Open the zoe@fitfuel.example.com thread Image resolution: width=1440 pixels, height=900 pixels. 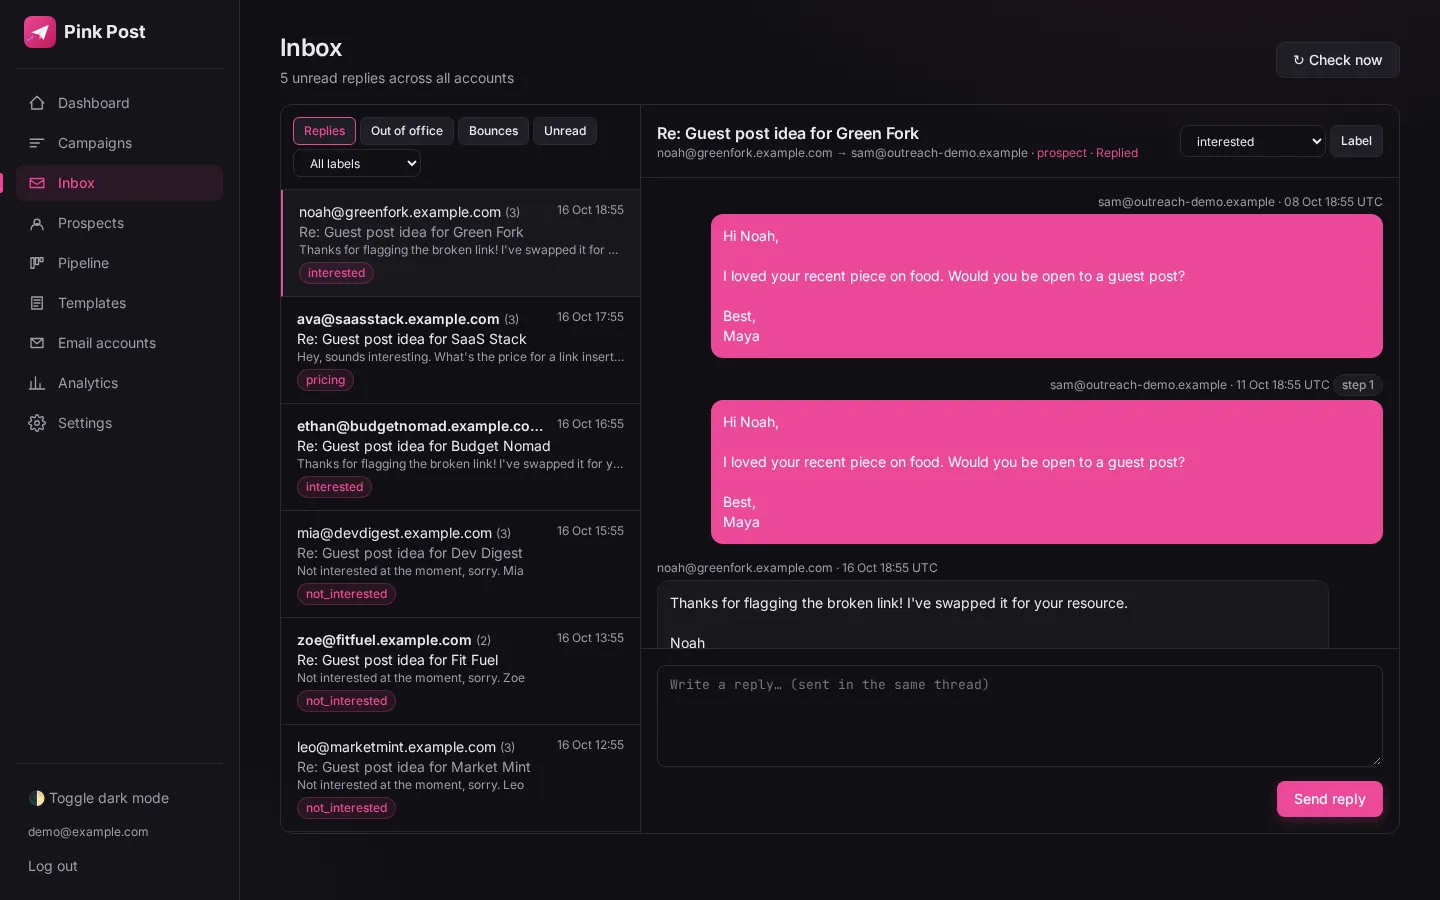461,671
